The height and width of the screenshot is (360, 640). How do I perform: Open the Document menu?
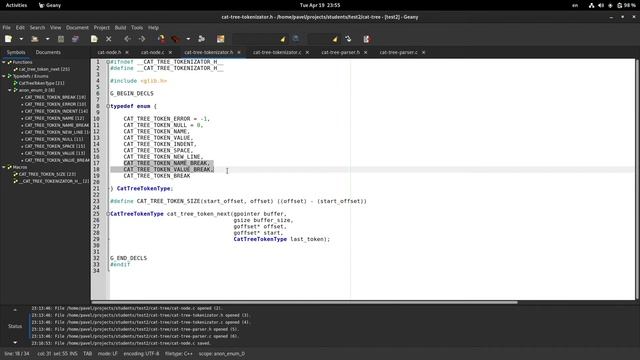click(x=77, y=28)
